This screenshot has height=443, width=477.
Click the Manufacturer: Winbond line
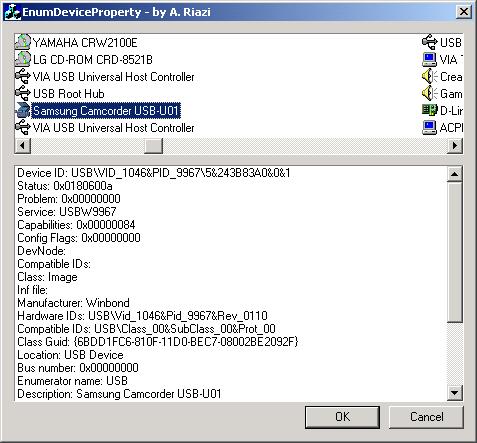point(73,303)
